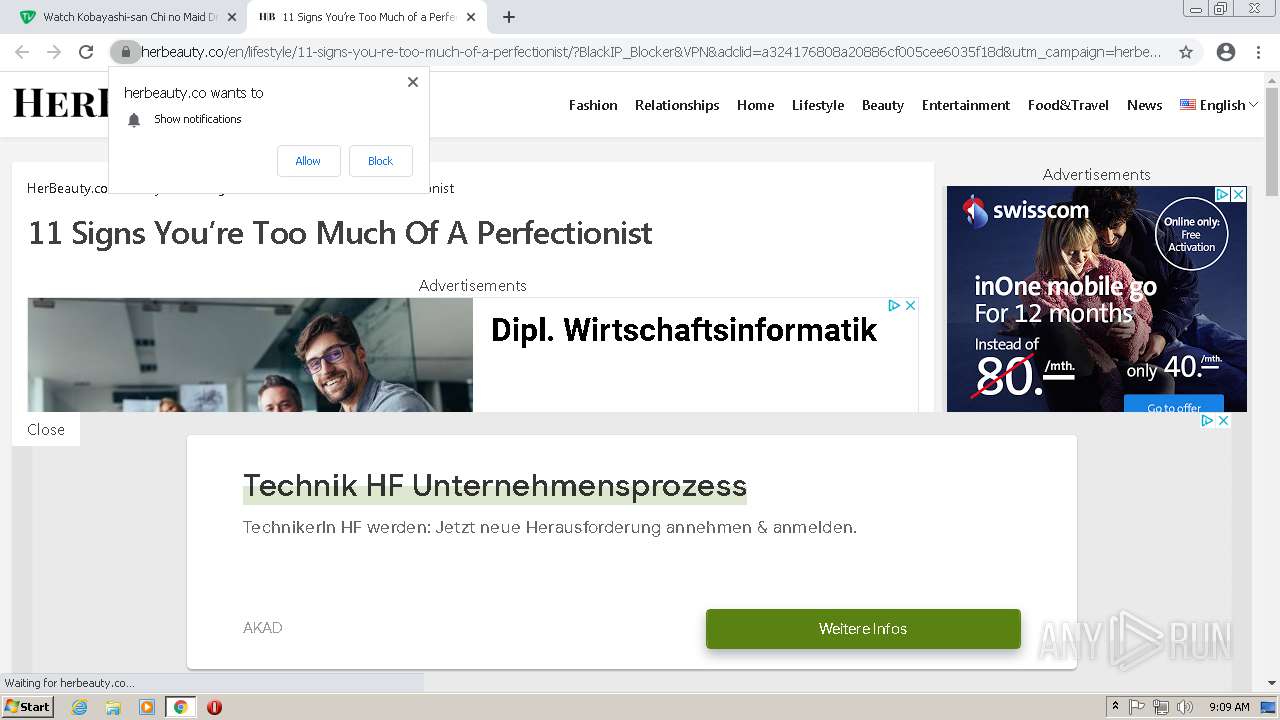Viewport: 1280px width, 720px height.
Task: Open Opera browser from taskbar
Action: click(x=214, y=707)
